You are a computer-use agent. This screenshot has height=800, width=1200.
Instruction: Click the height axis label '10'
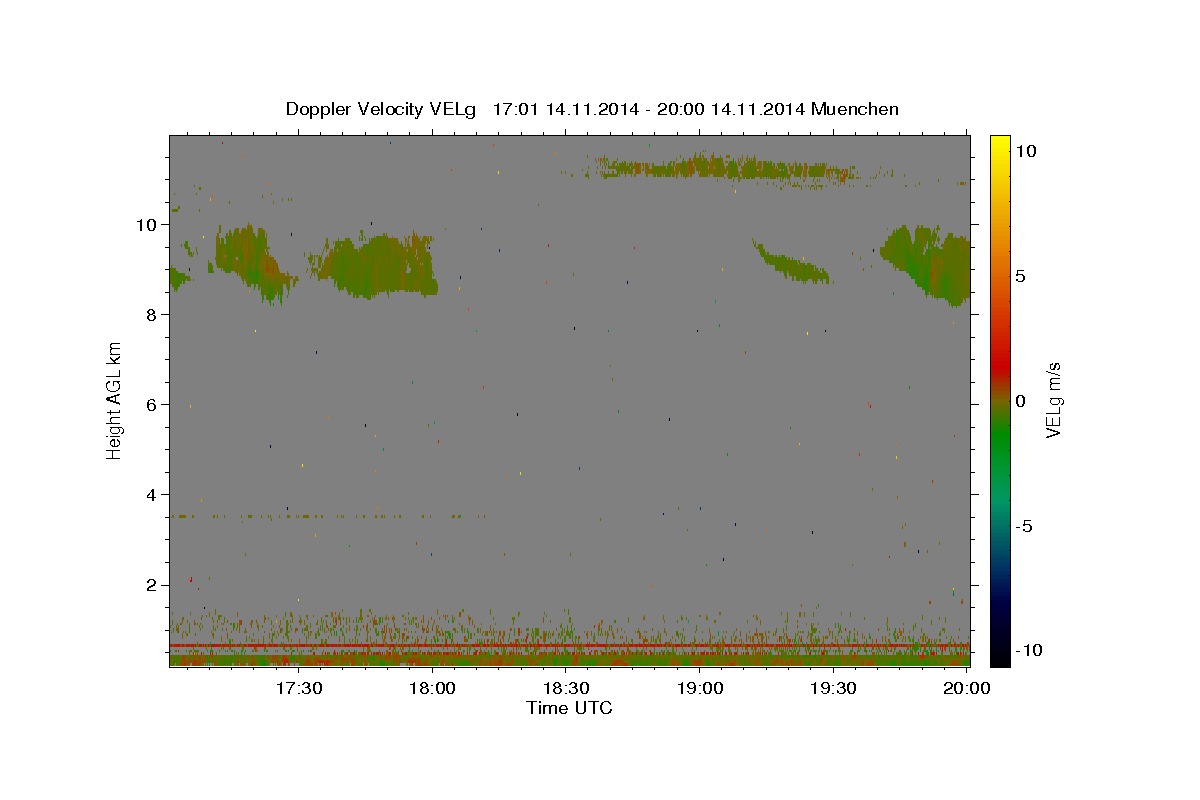point(149,224)
